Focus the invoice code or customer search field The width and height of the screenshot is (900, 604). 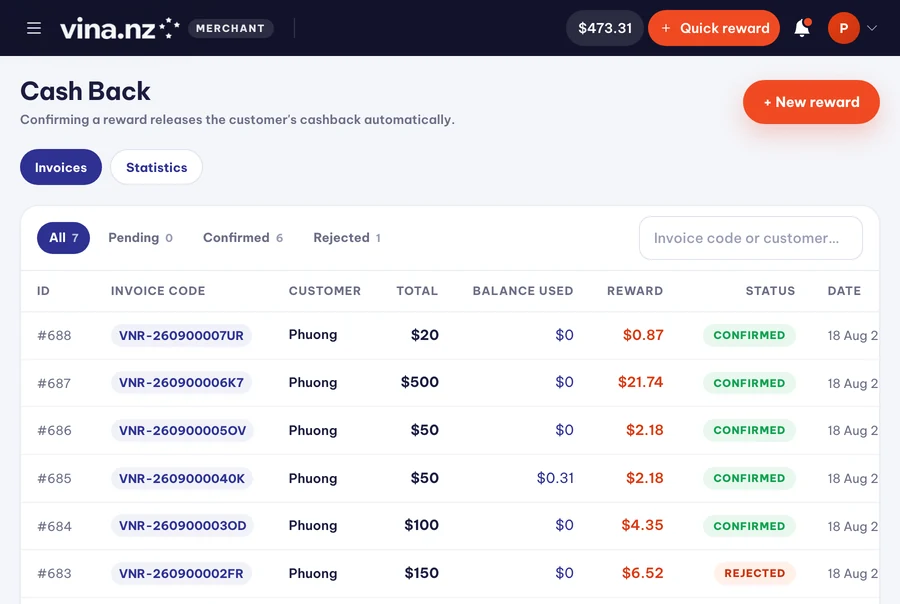point(751,238)
